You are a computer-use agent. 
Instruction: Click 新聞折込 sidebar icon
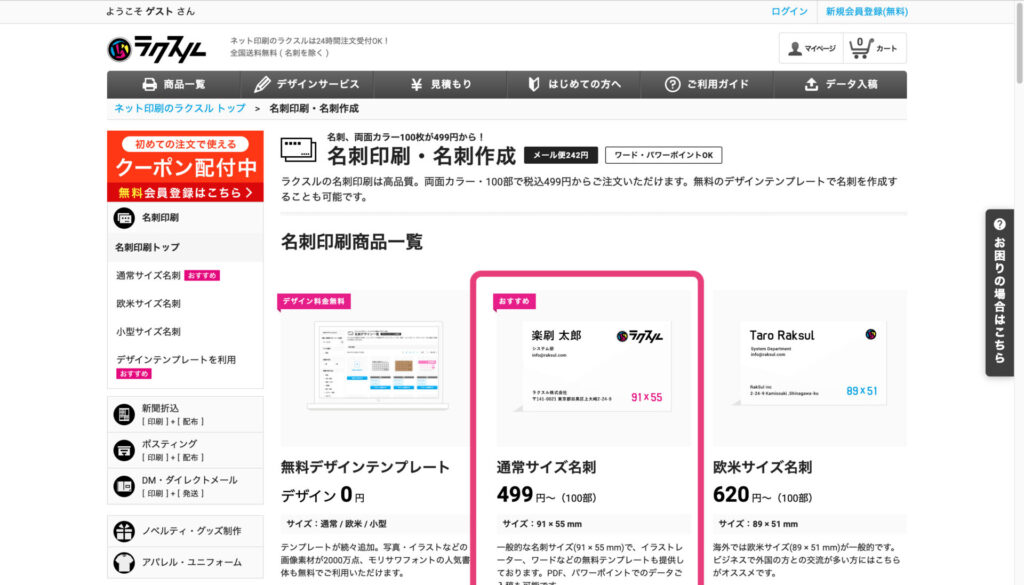(x=124, y=414)
